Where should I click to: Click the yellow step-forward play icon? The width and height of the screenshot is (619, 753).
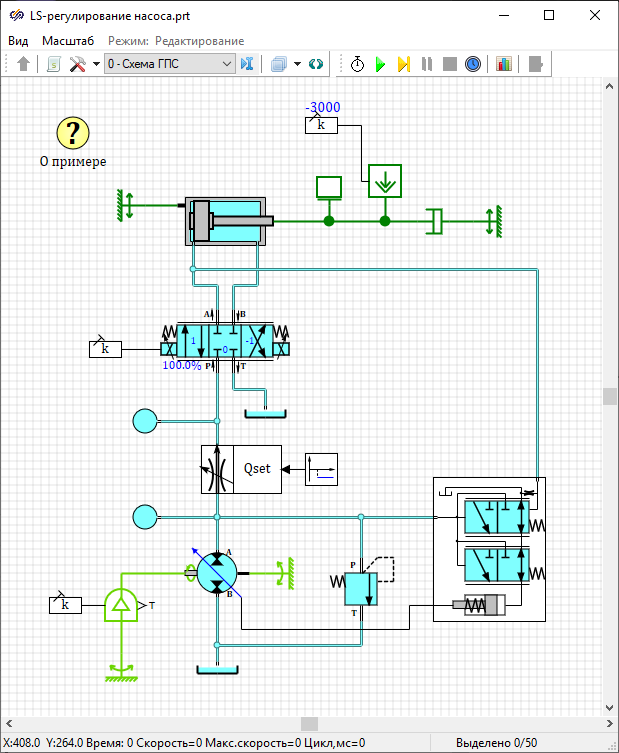tap(403, 64)
